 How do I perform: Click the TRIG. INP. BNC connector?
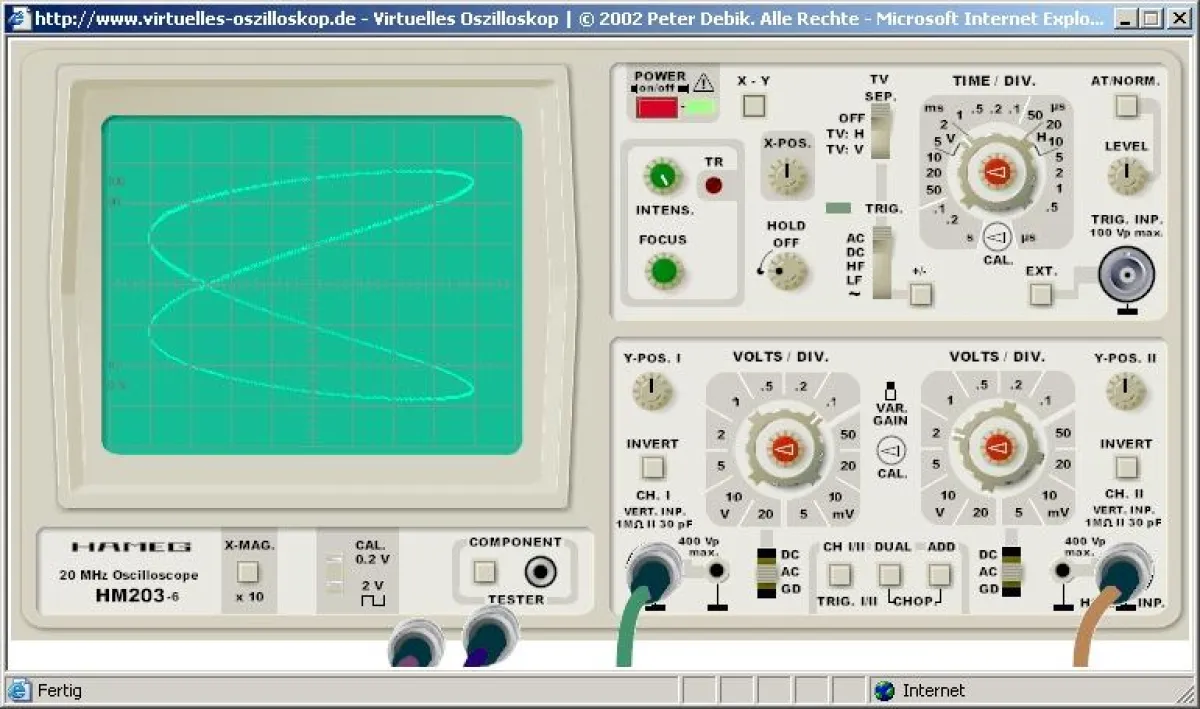click(x=1126, y=275)
